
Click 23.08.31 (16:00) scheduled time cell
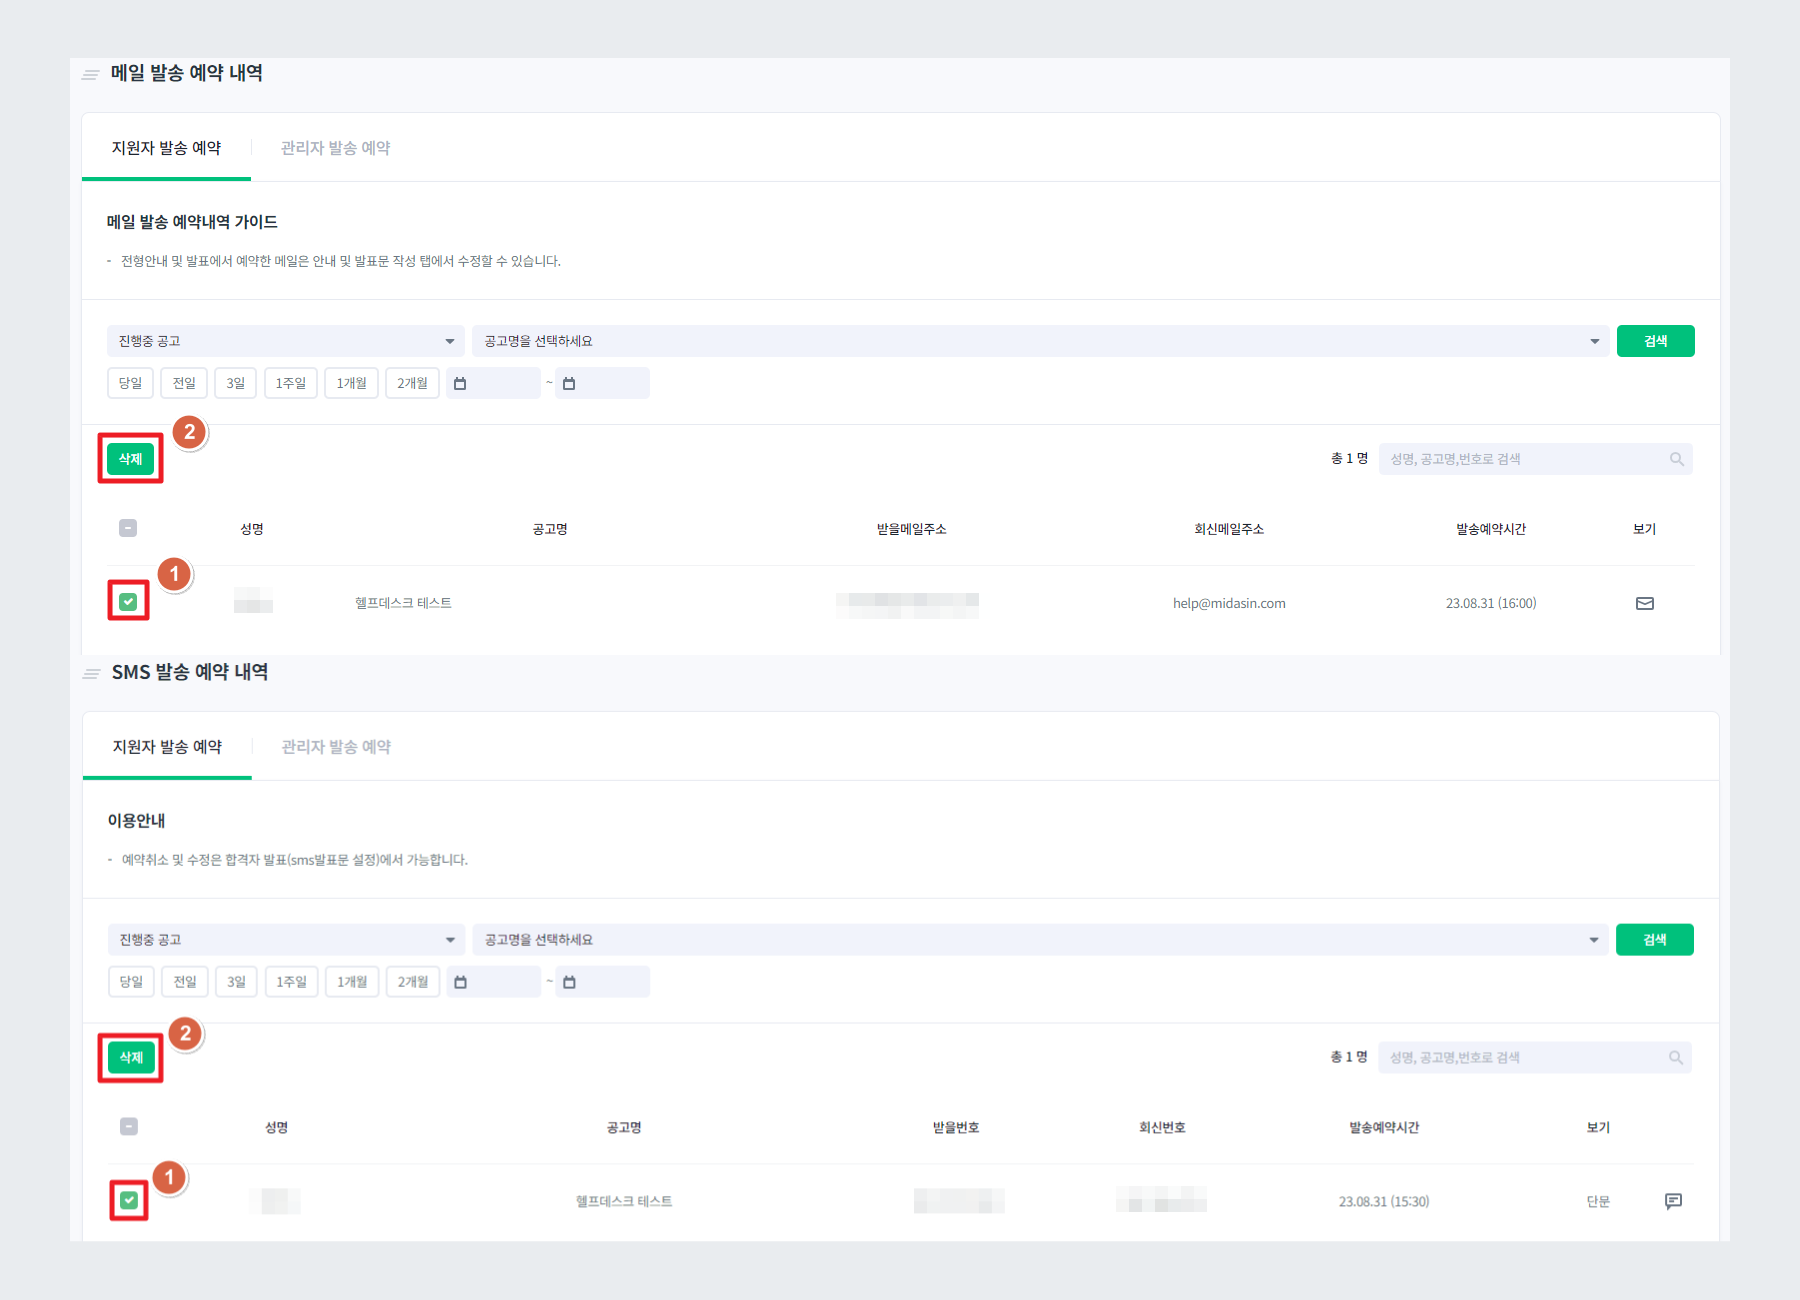(1490, 603)
